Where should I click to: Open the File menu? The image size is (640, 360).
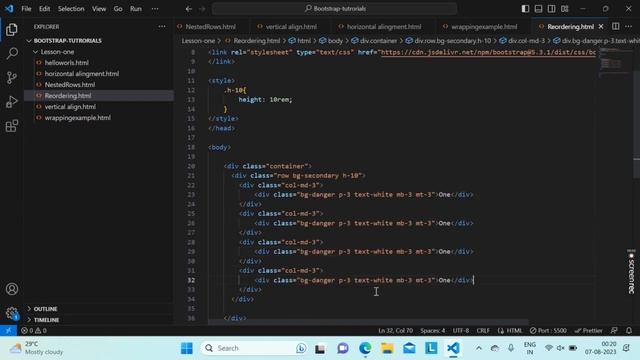[x=26, y=9]
